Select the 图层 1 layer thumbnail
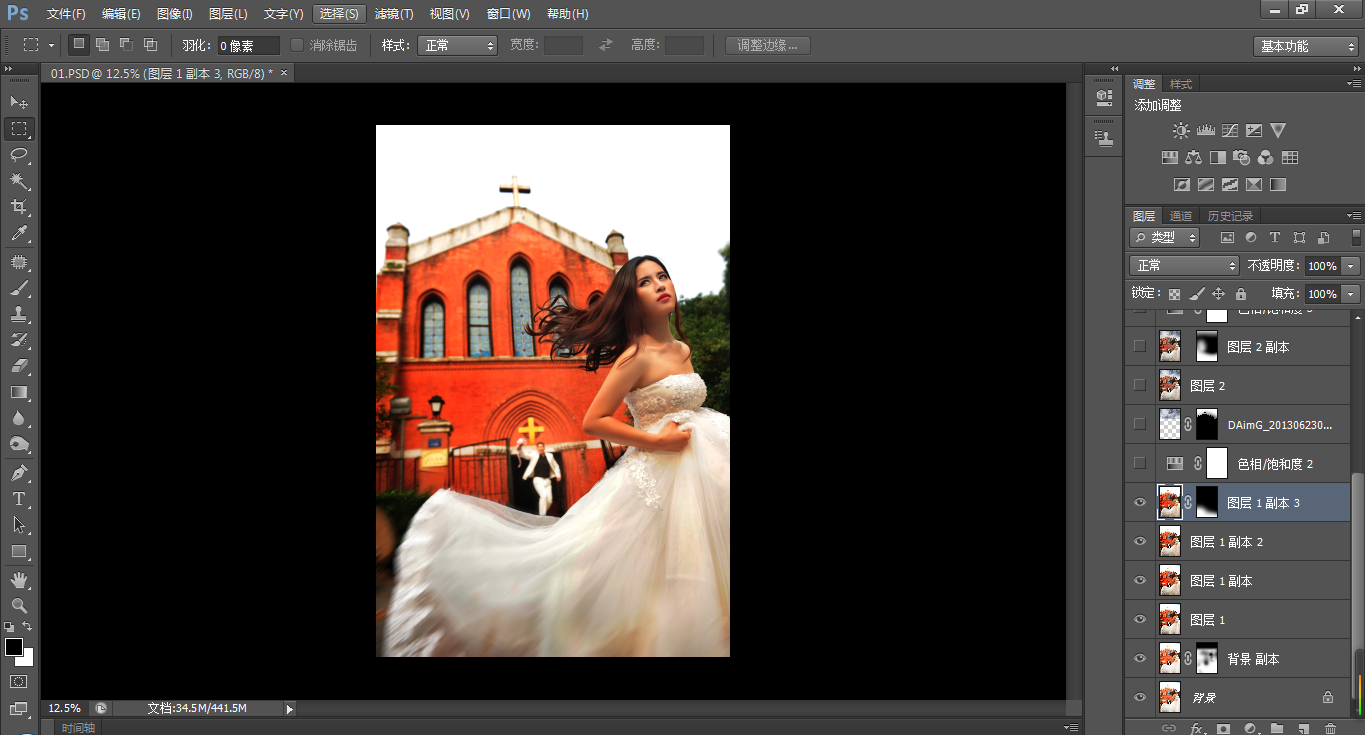 (1169, 620)
